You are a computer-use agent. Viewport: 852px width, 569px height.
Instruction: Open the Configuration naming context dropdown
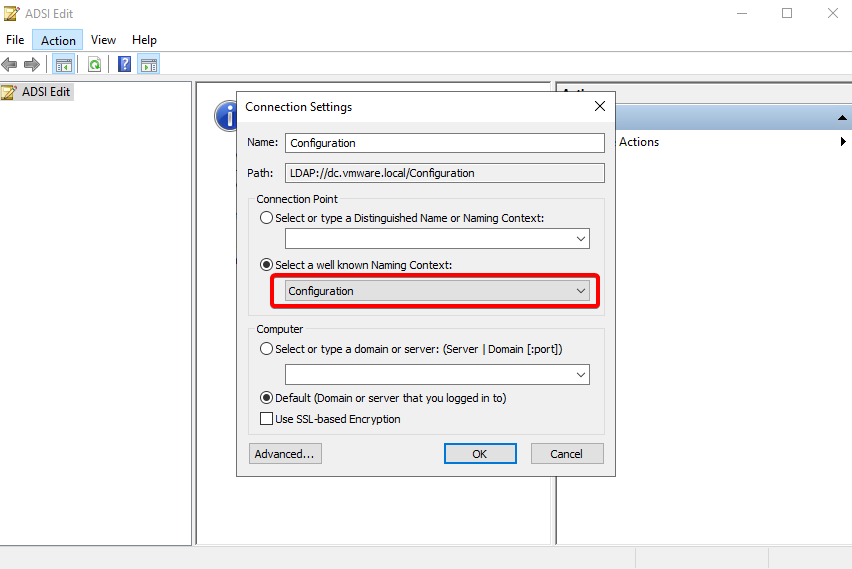coord(580,291)
